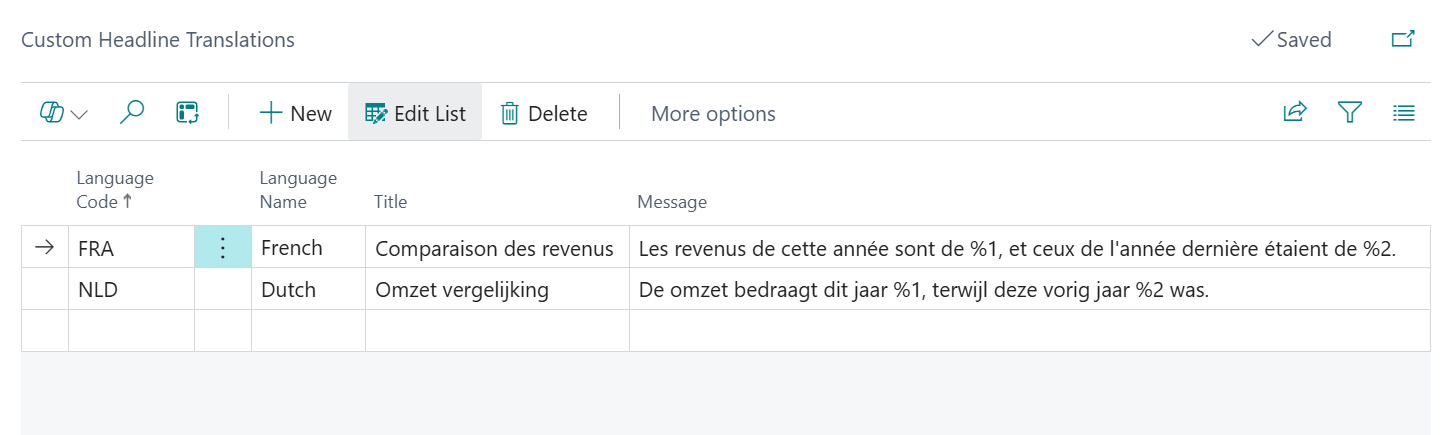Switch list layout view icon

point(1404,113)
